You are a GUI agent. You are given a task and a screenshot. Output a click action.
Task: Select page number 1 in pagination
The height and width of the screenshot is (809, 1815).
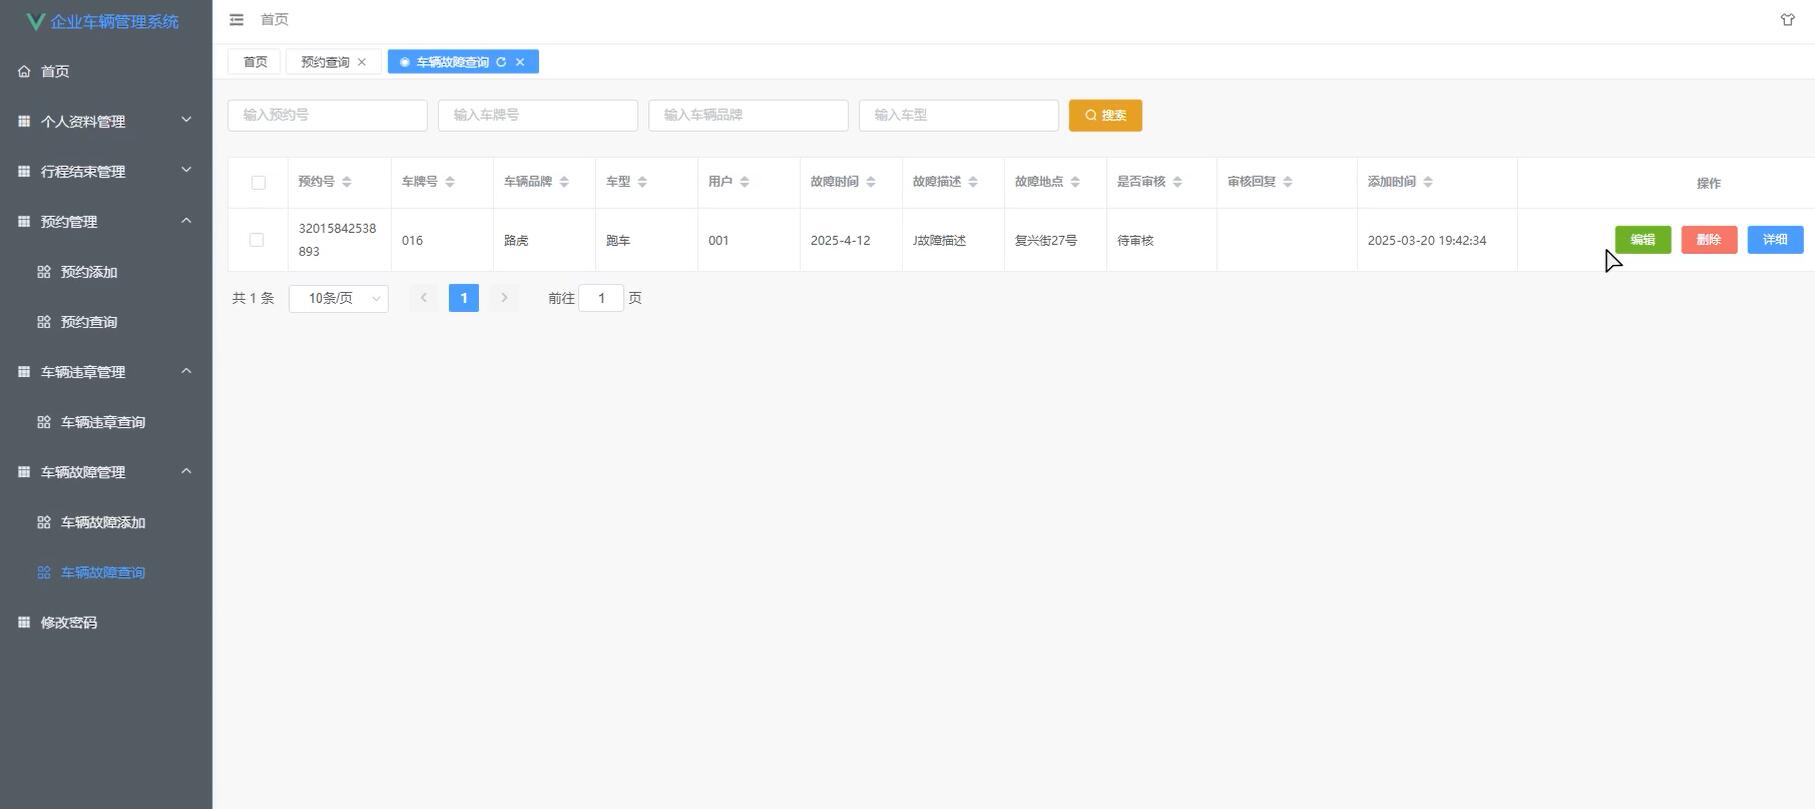(464, 298)
